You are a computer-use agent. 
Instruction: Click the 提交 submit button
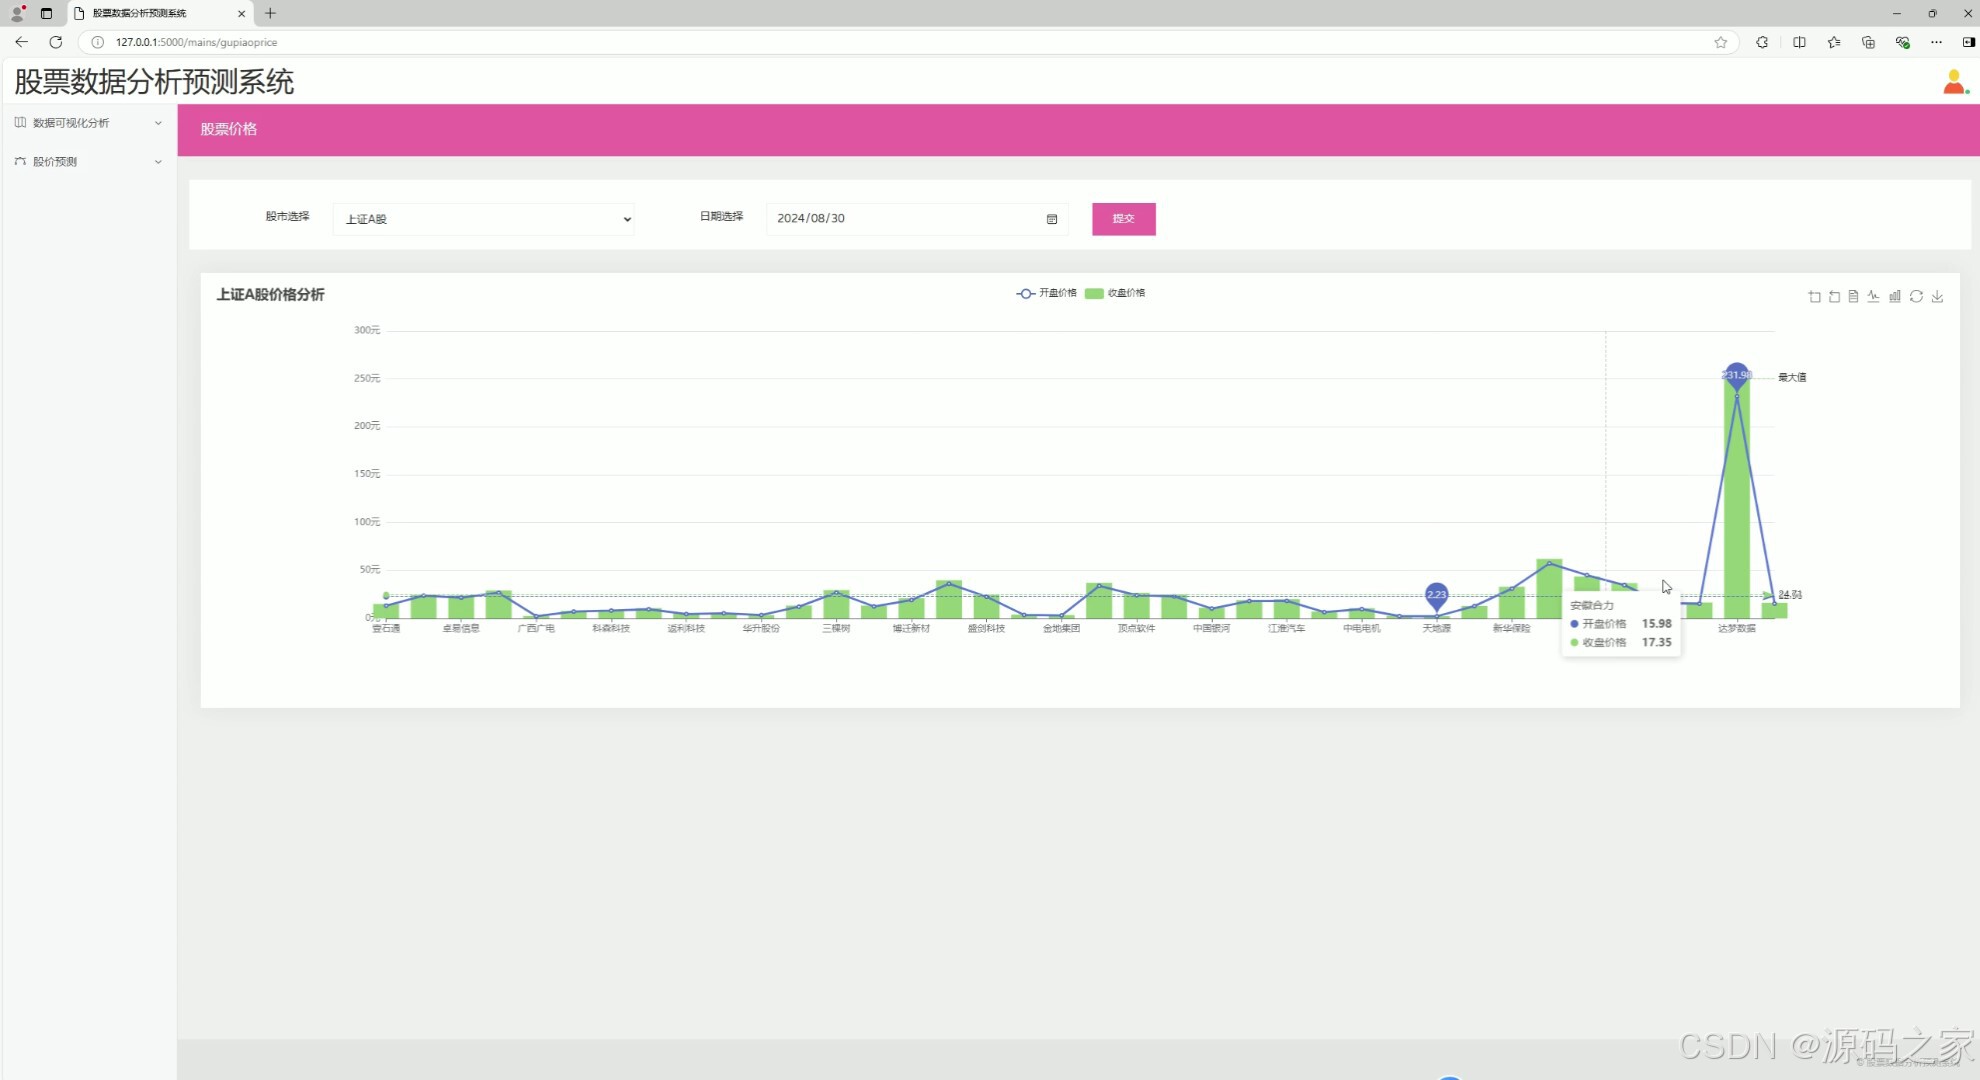[x=1123, y=219]
